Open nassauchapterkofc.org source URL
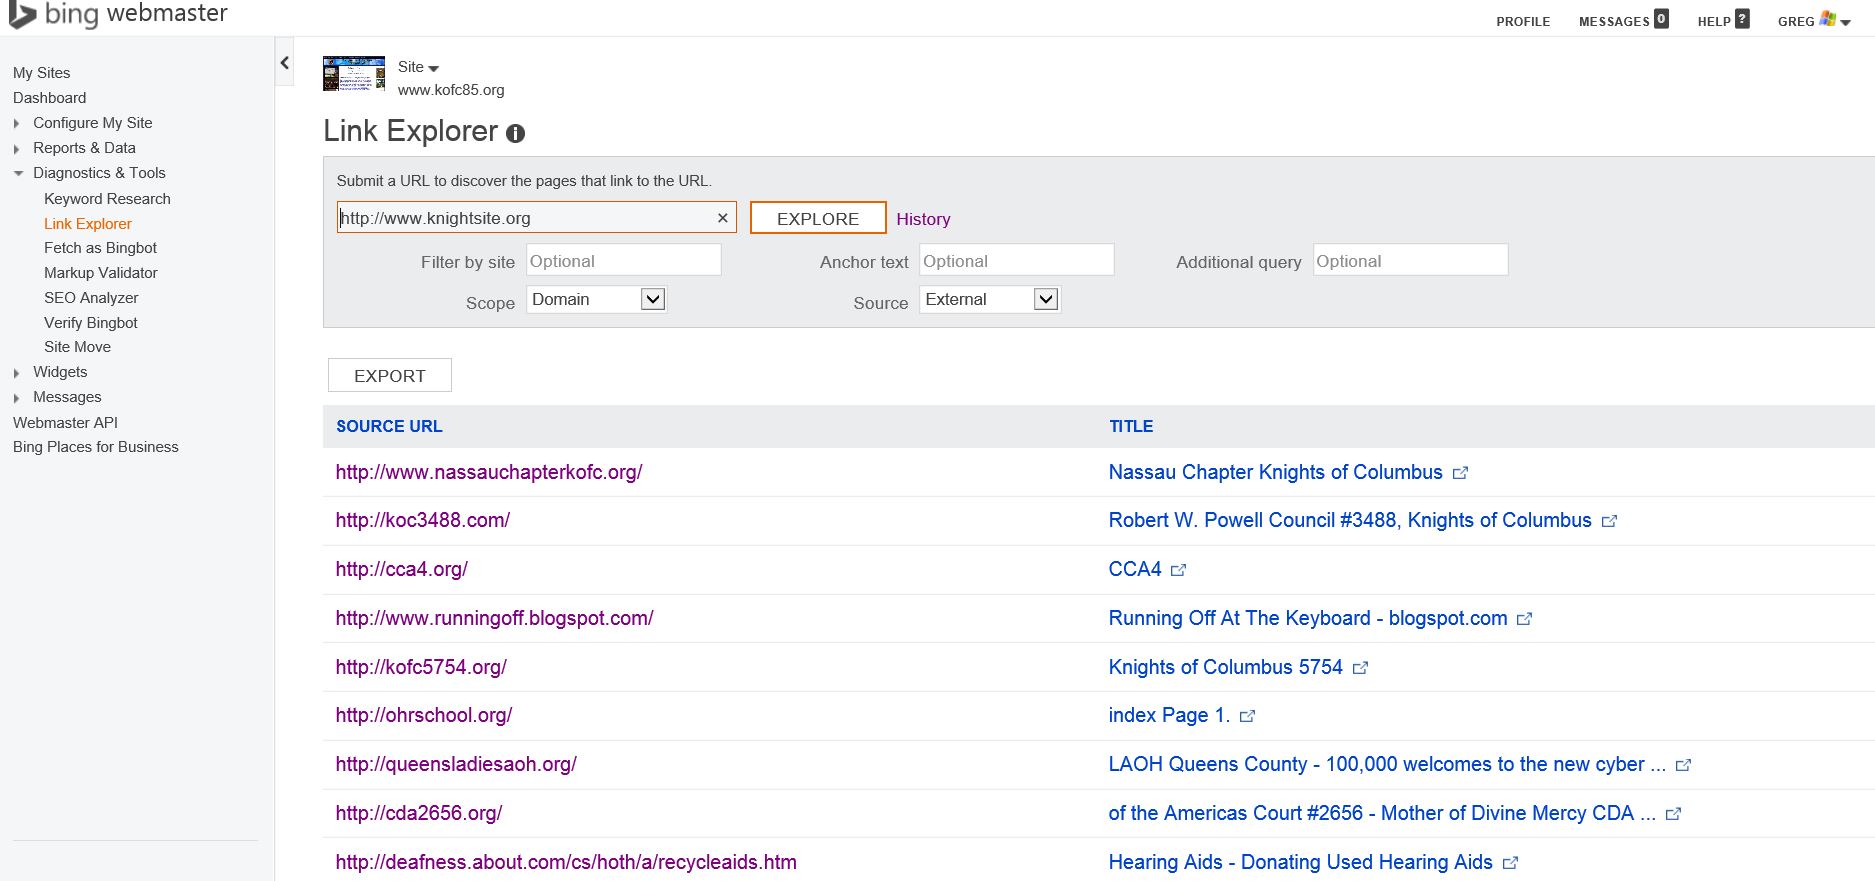This screenshot has height=881, width=1875. (x=489, y=472)
